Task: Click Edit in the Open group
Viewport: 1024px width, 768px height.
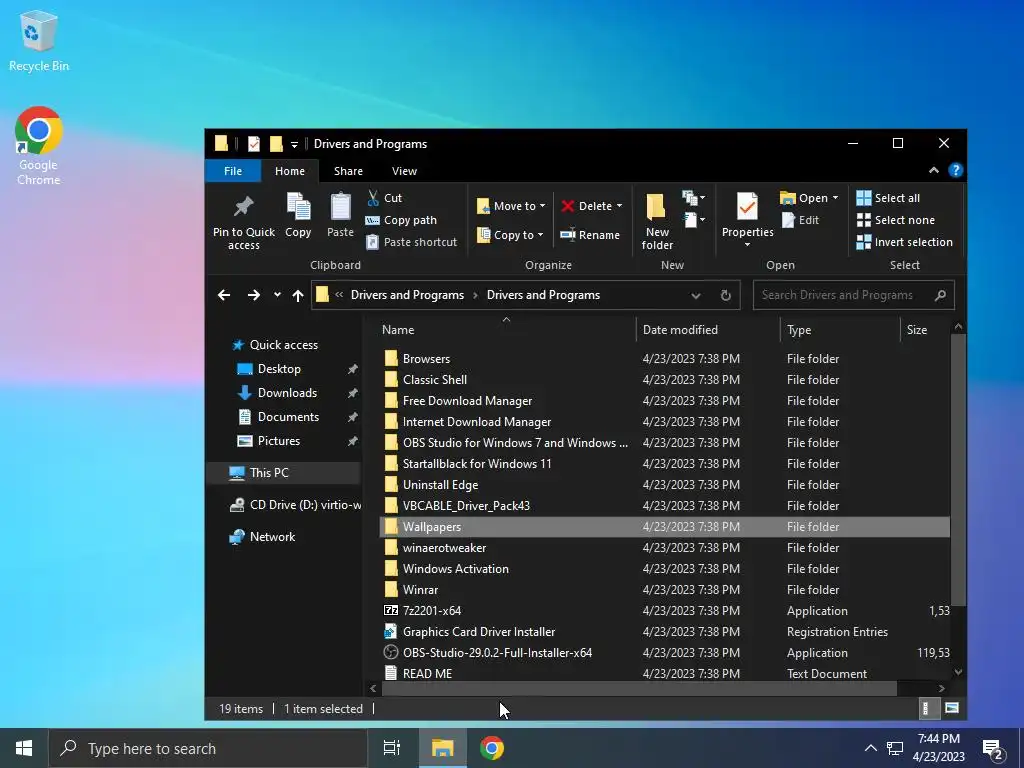Action: [x=800, y=220]
